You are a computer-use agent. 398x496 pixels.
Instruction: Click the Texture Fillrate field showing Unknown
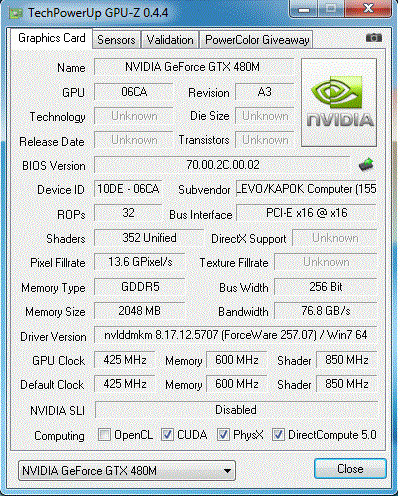click(x=326, y=262)
